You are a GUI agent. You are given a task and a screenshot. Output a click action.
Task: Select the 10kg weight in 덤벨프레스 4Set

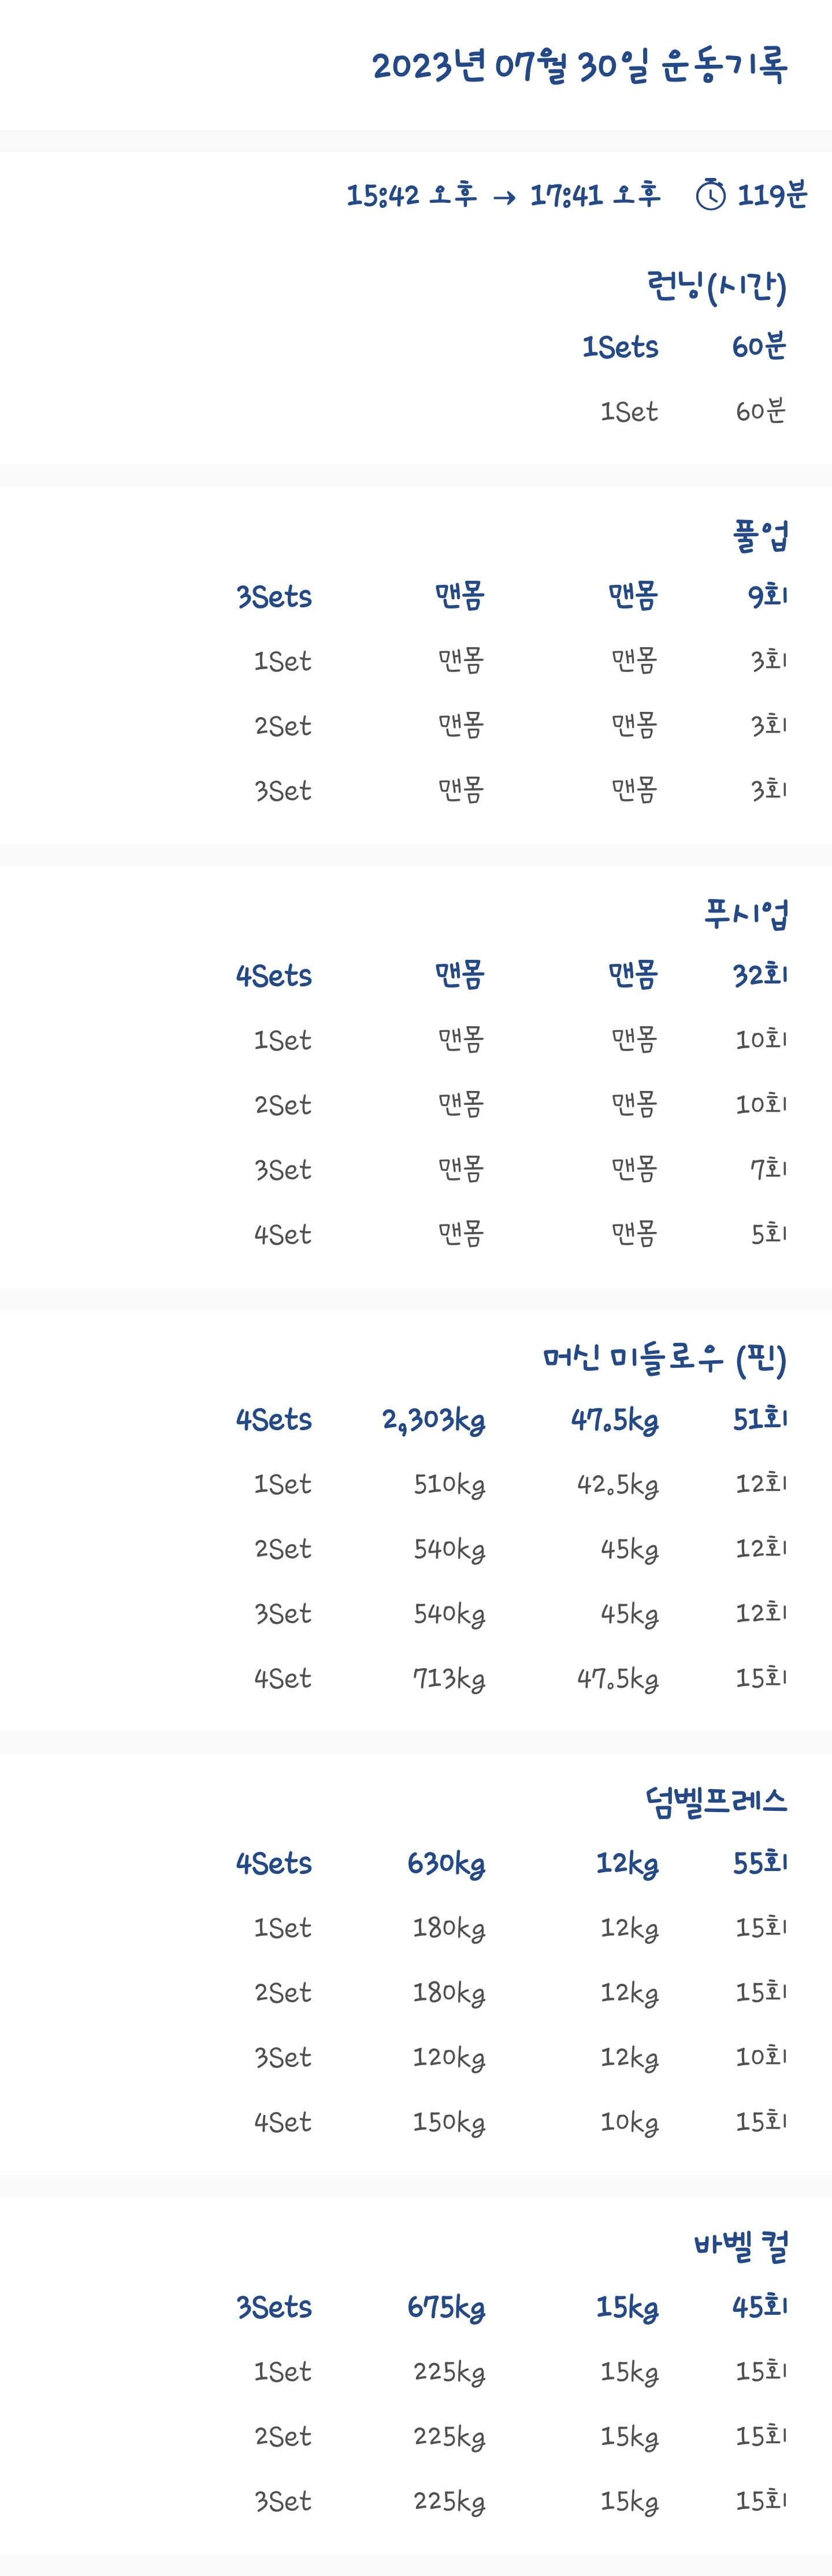(x=629, y=2122)
